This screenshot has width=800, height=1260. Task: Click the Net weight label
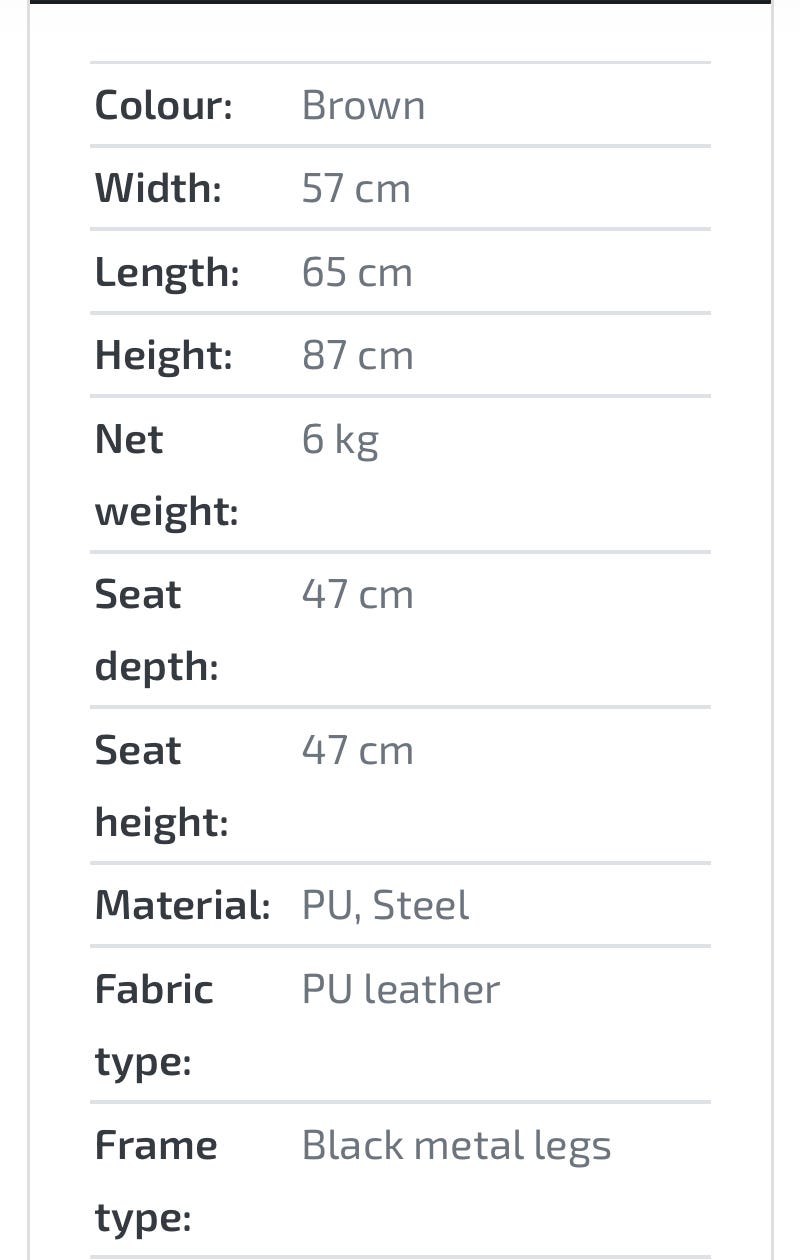(x=166, y=474)
